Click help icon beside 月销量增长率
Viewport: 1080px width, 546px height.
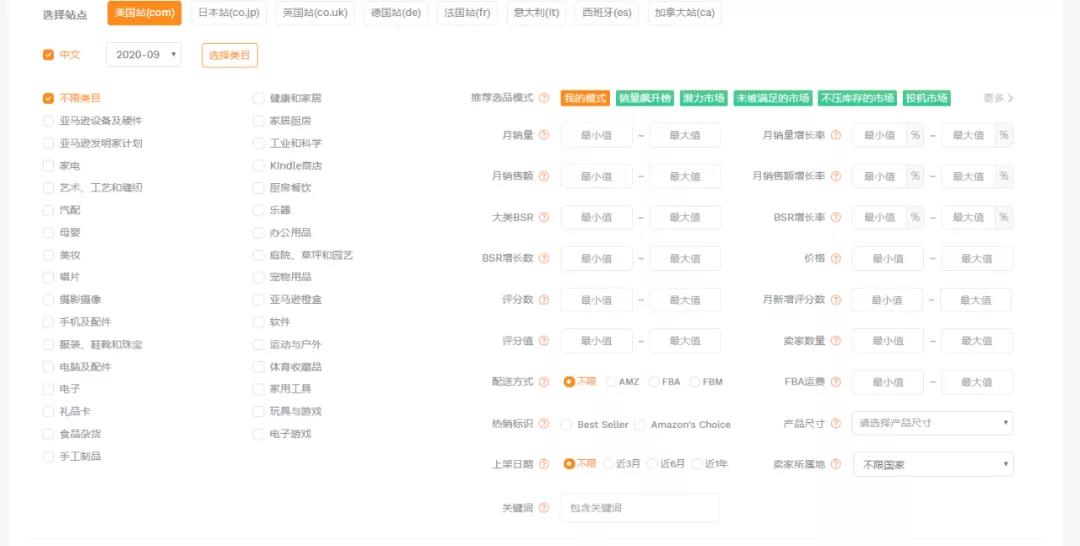[835, 136]
